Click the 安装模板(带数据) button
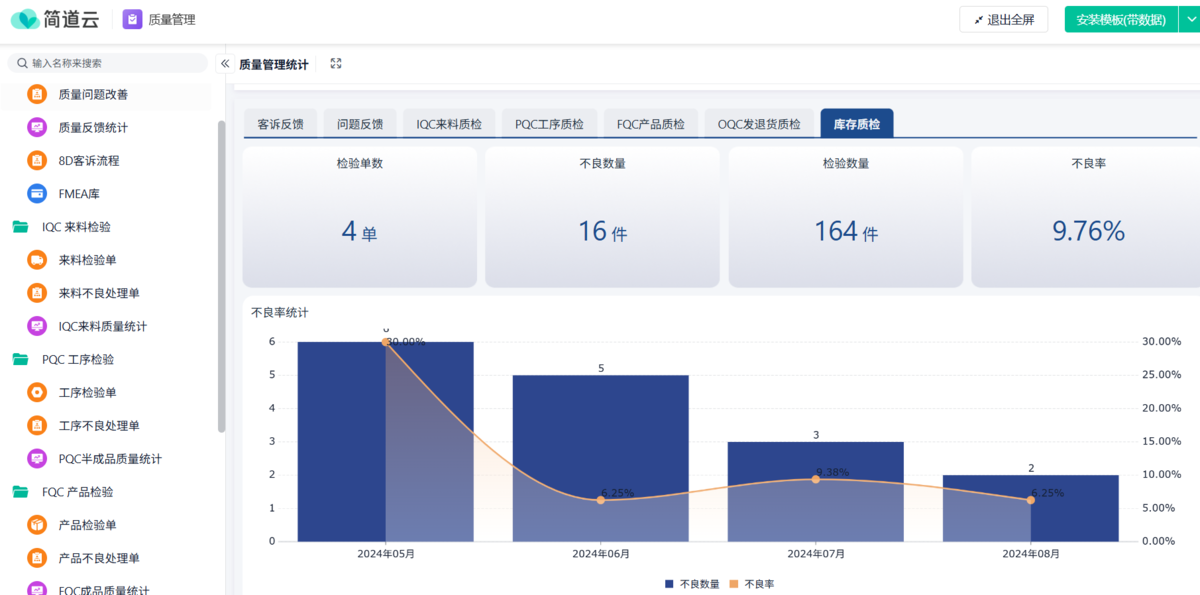 coord(1121,19)
